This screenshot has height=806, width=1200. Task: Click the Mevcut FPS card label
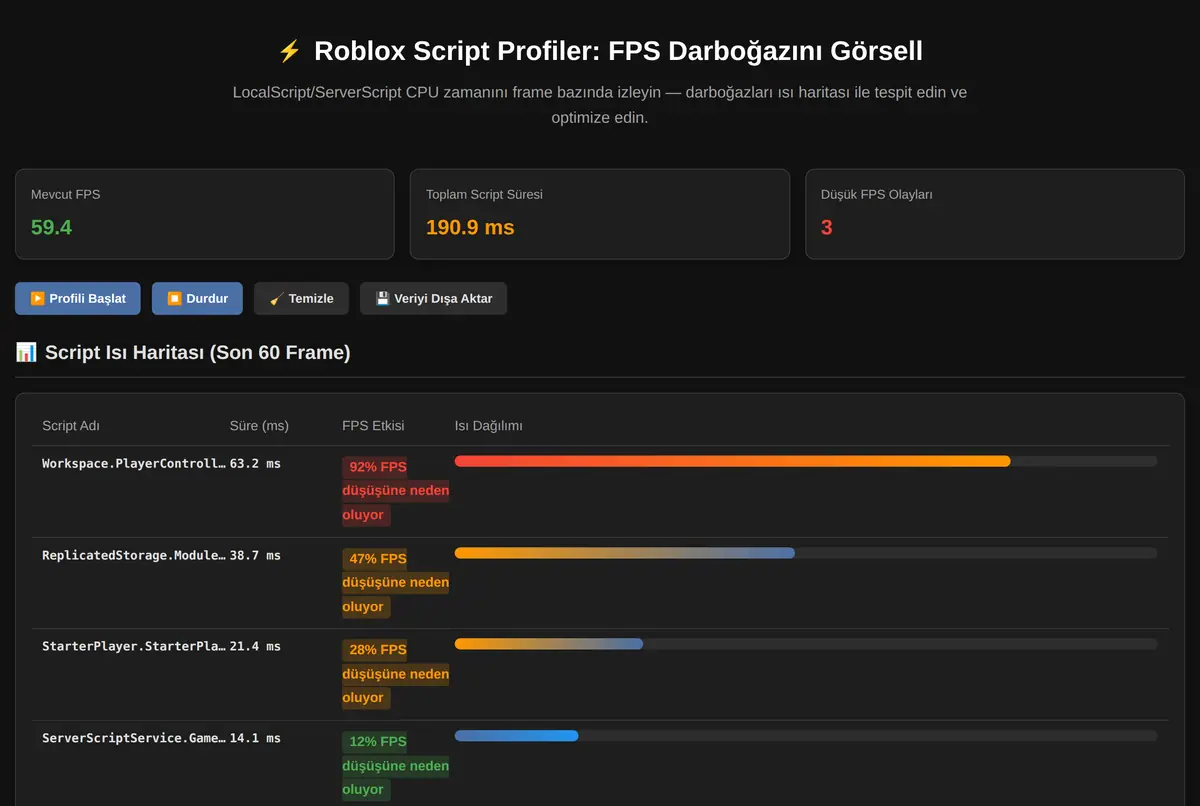[x=66, y=194]
